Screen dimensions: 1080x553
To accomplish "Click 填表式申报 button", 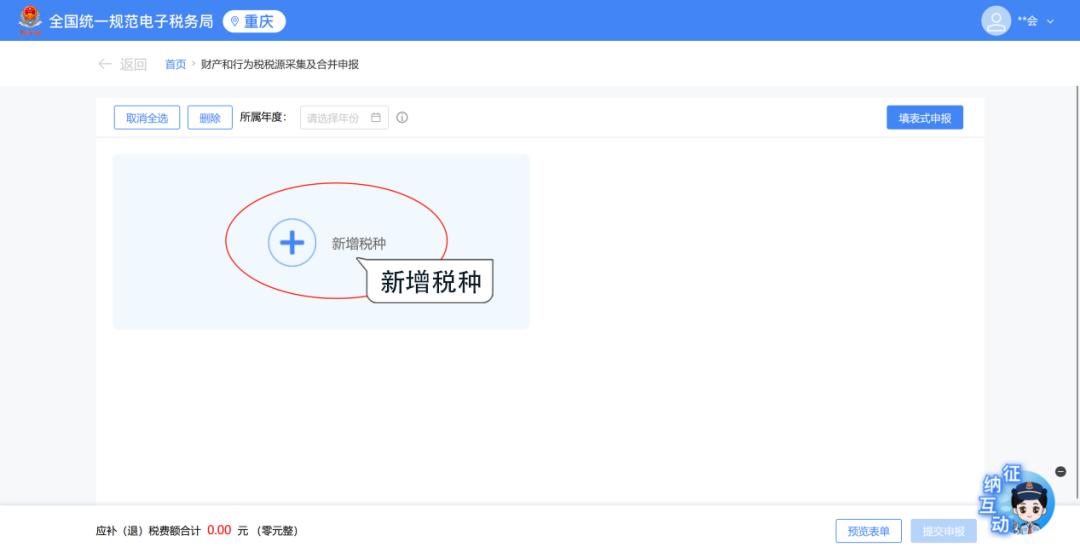I will (924, 118).
